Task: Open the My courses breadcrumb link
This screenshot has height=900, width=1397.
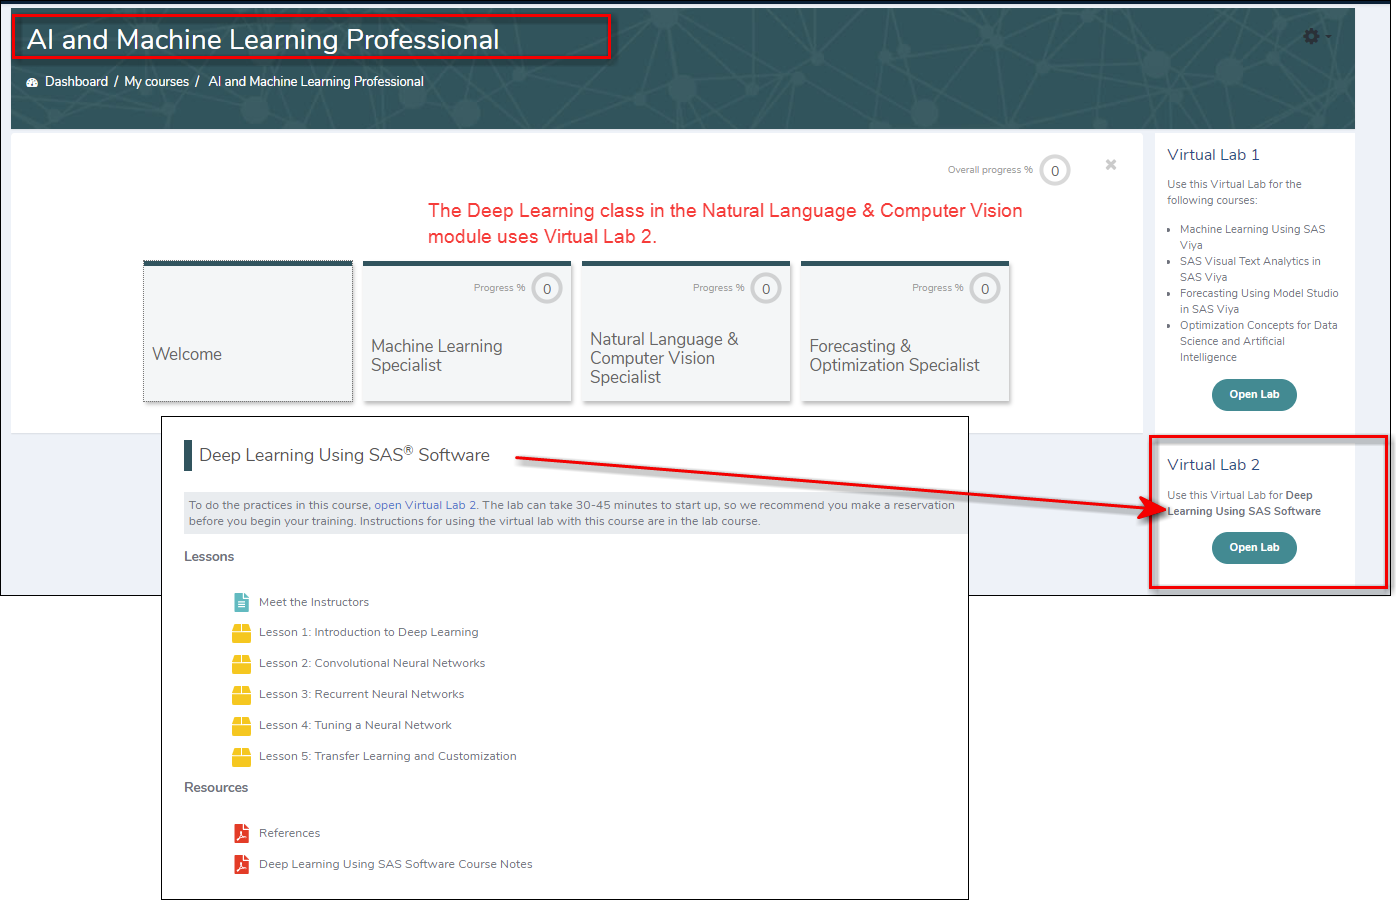Action: tap(156, 82)
